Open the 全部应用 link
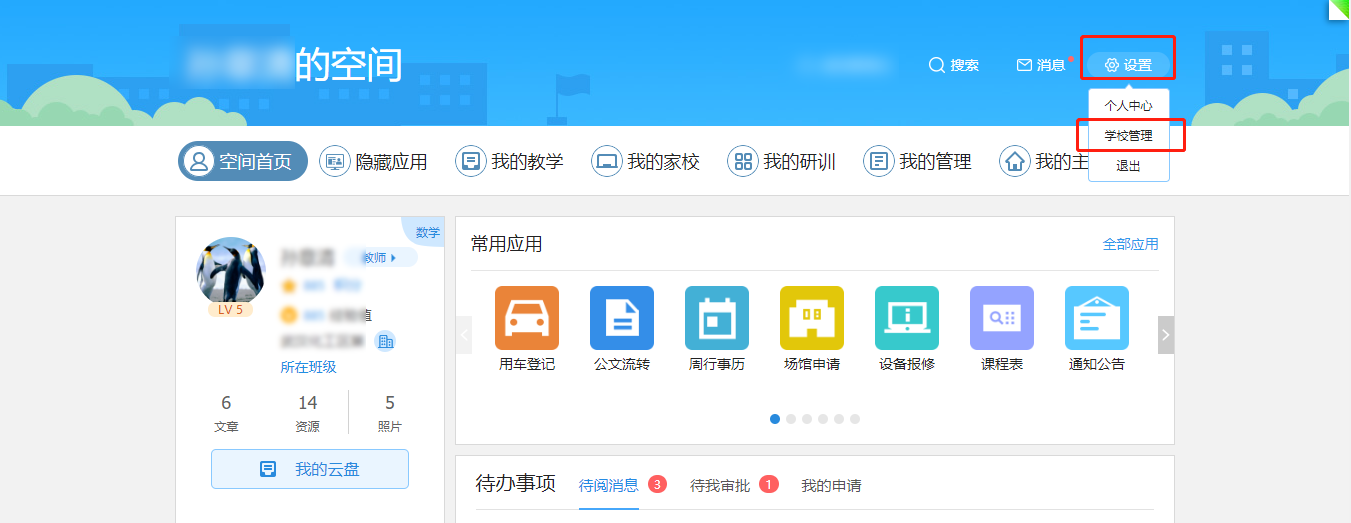 point(1130,244)
